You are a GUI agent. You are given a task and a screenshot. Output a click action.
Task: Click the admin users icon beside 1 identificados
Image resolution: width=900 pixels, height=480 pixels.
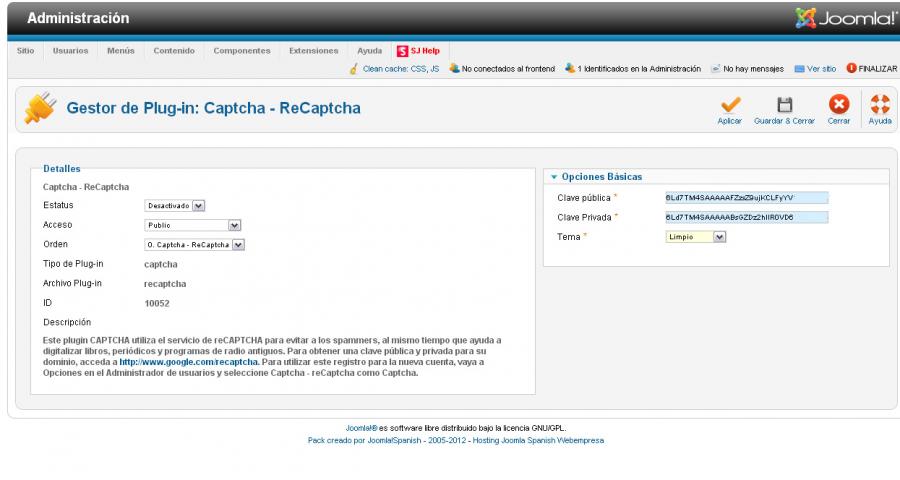point(569,68)
